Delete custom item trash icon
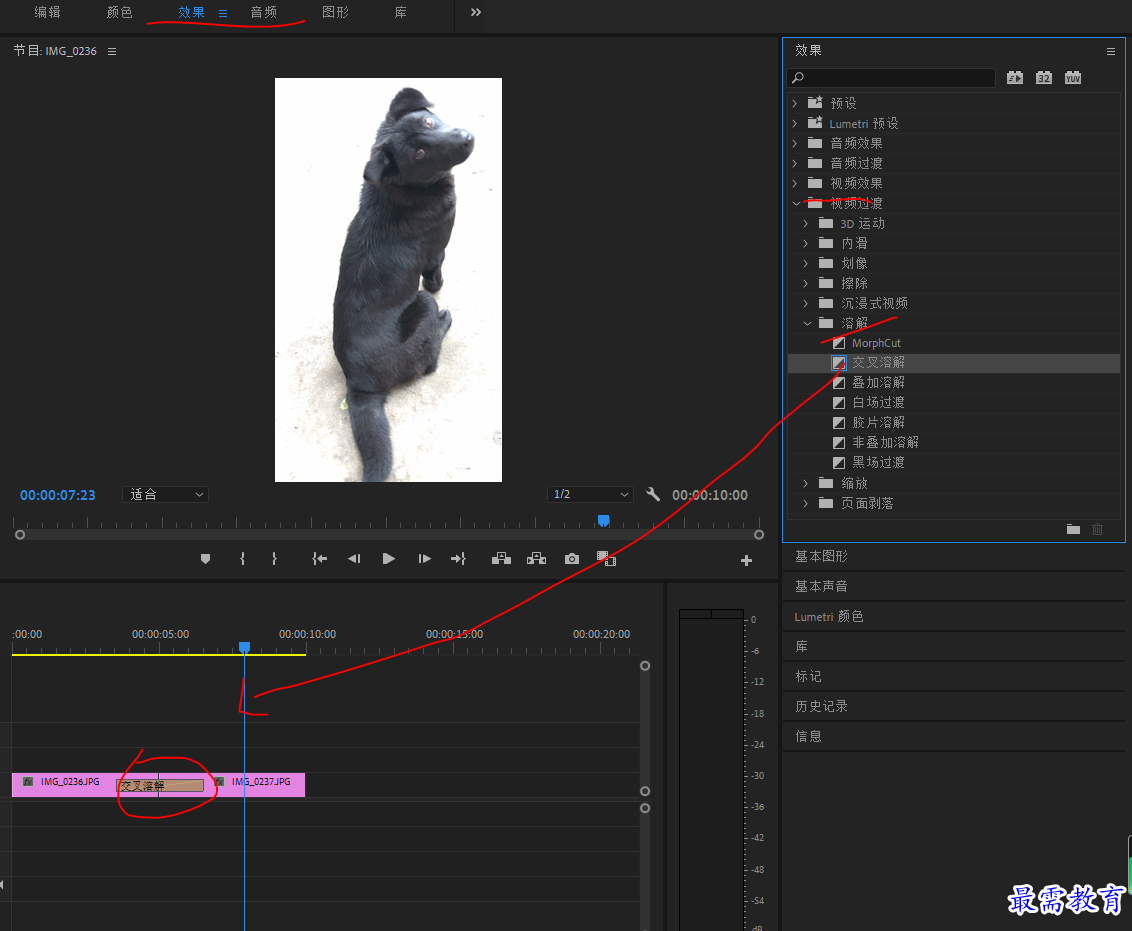 pos(1097,529)
